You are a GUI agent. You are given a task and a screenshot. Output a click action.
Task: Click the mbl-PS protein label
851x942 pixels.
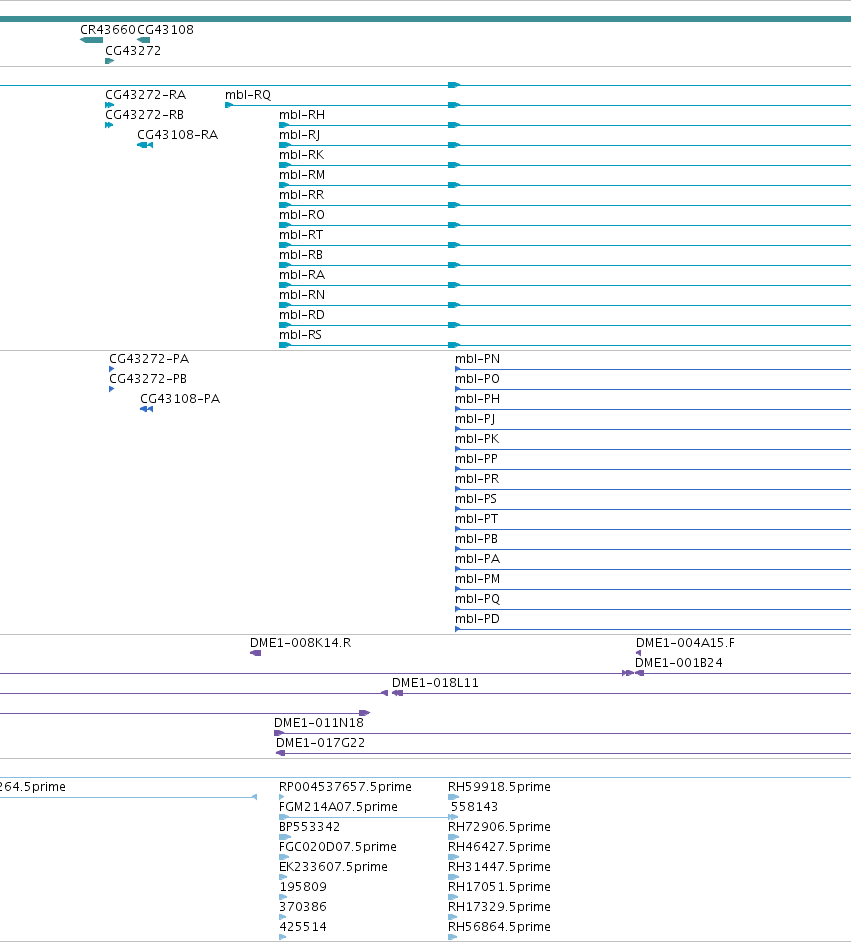476,499
